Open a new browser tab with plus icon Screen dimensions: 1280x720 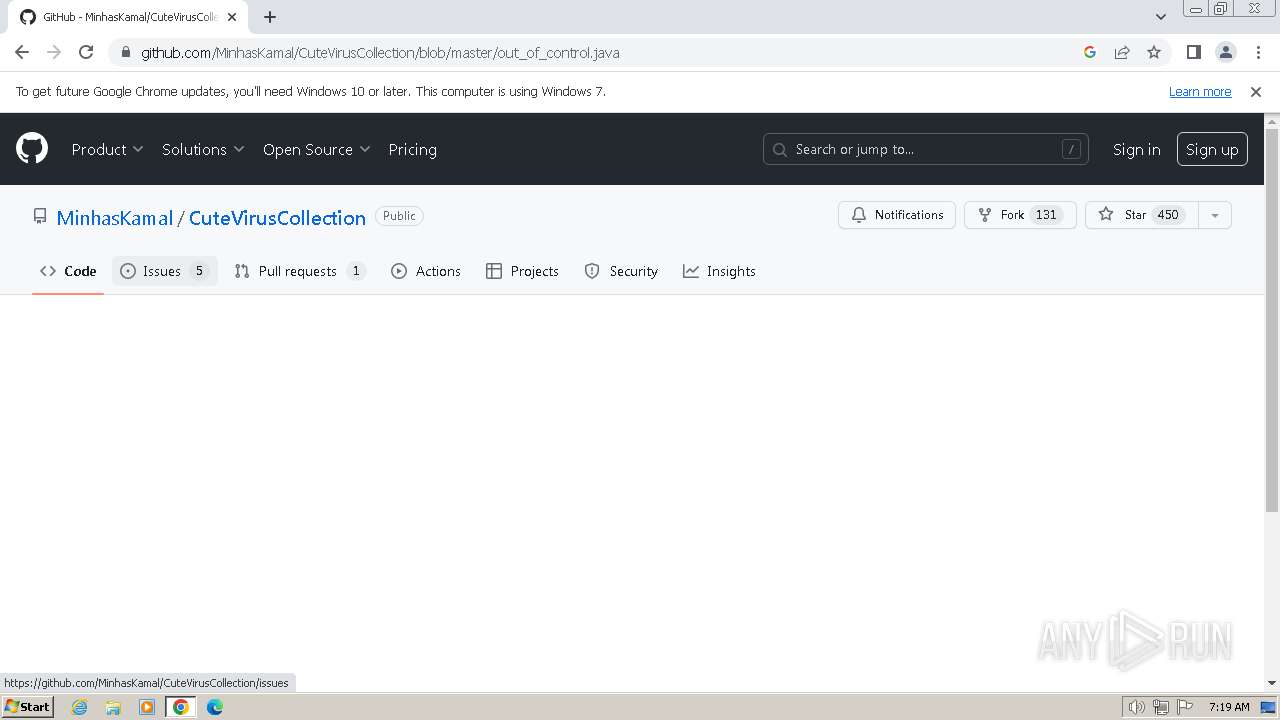(270, 17)
